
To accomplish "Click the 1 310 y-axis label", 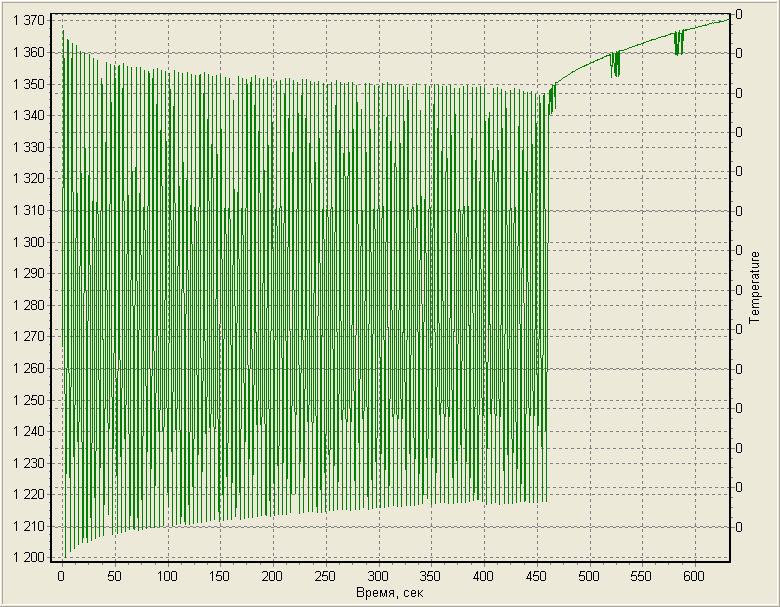I will coord(28,210).
